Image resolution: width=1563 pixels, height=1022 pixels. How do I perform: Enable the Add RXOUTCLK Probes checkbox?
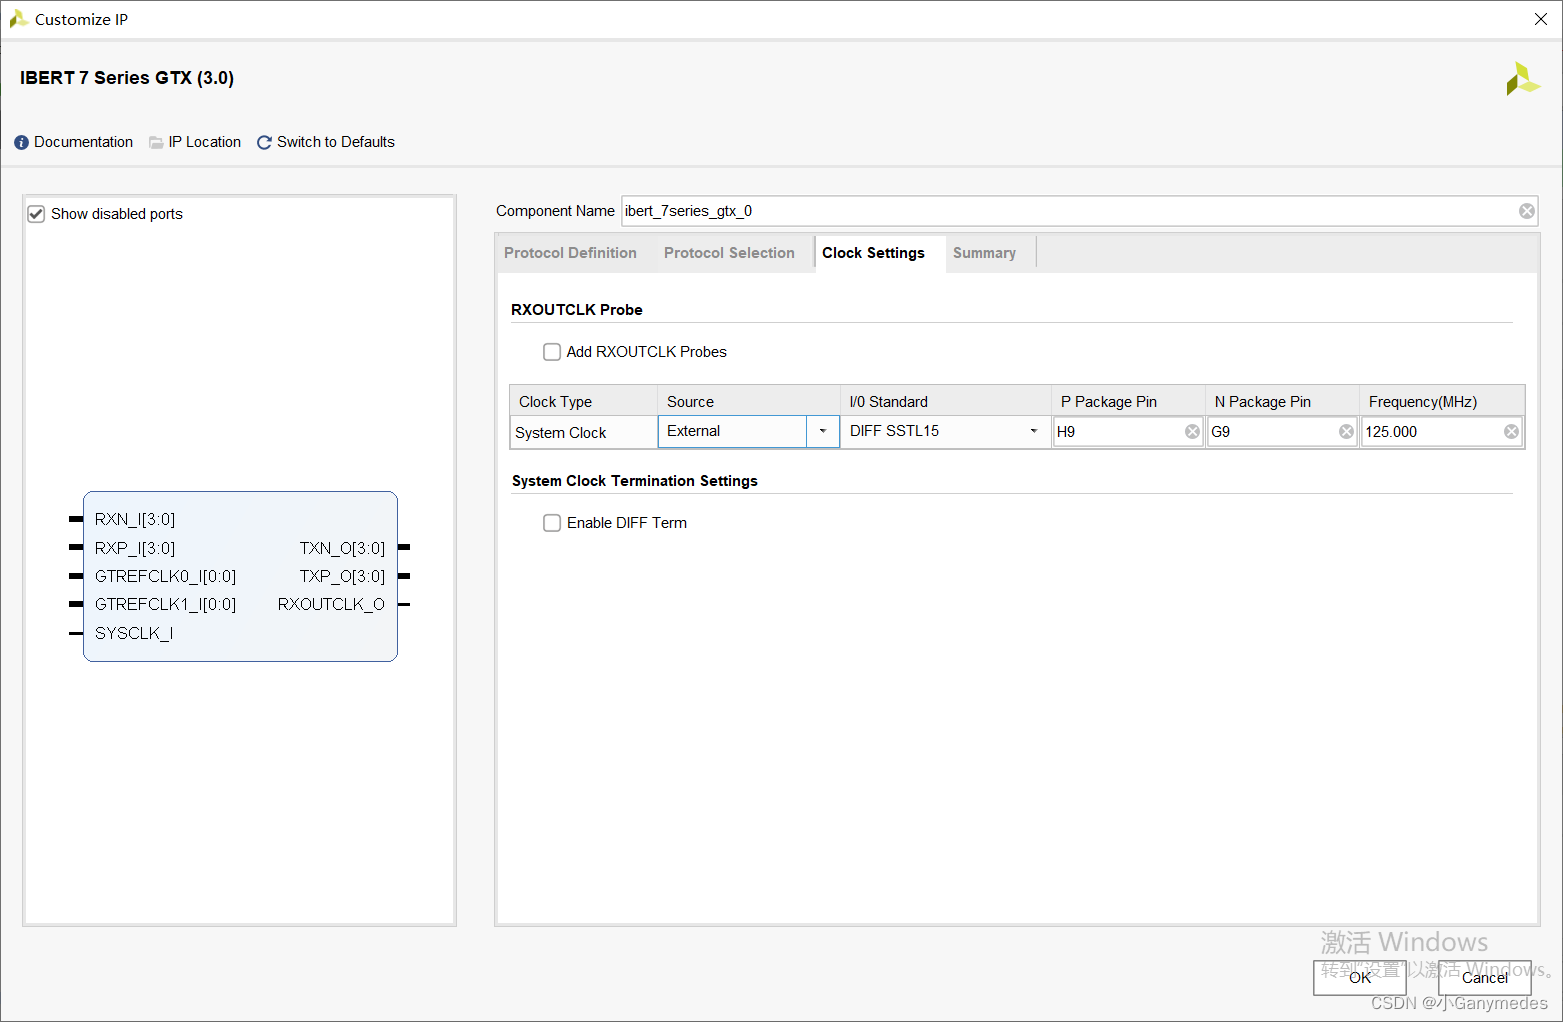552,352
